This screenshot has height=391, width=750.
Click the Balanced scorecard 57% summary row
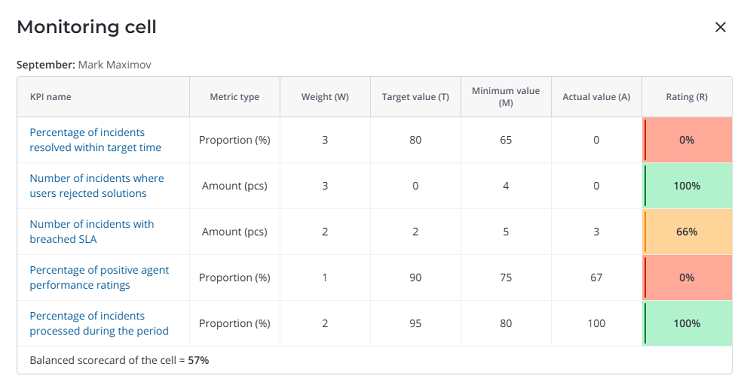(x=375, y=360)
